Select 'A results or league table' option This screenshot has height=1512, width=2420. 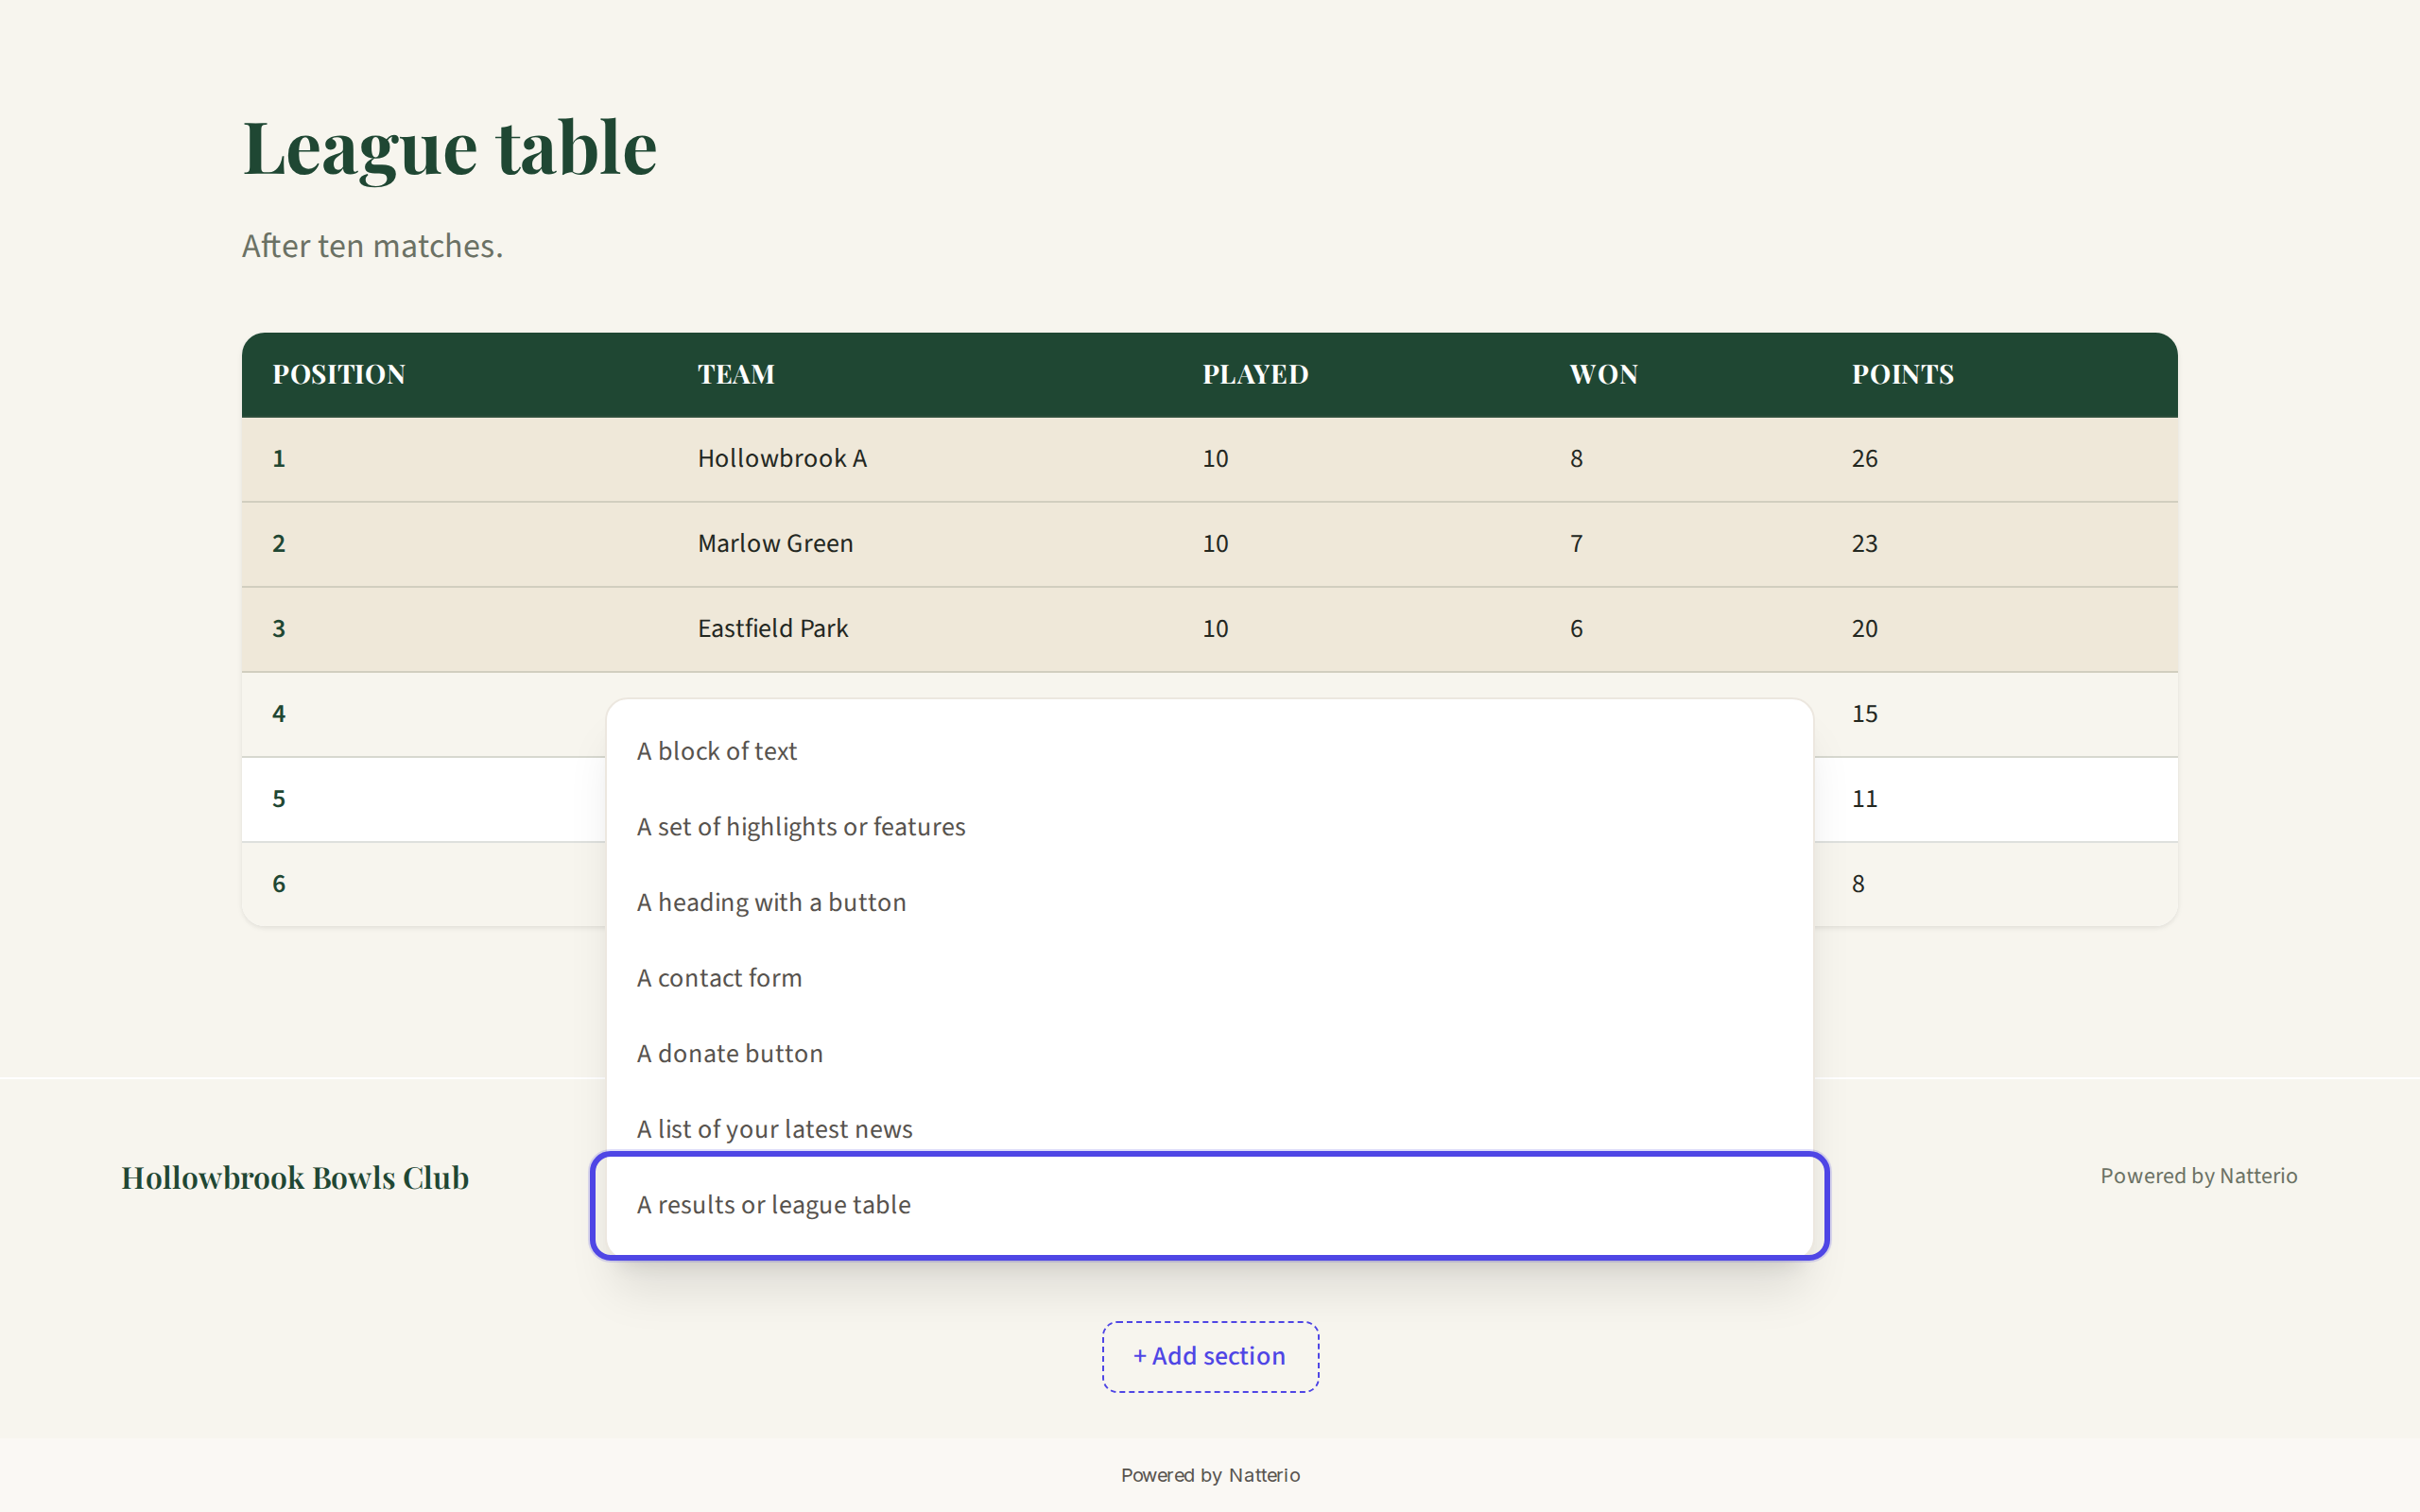[1209, 1205]
